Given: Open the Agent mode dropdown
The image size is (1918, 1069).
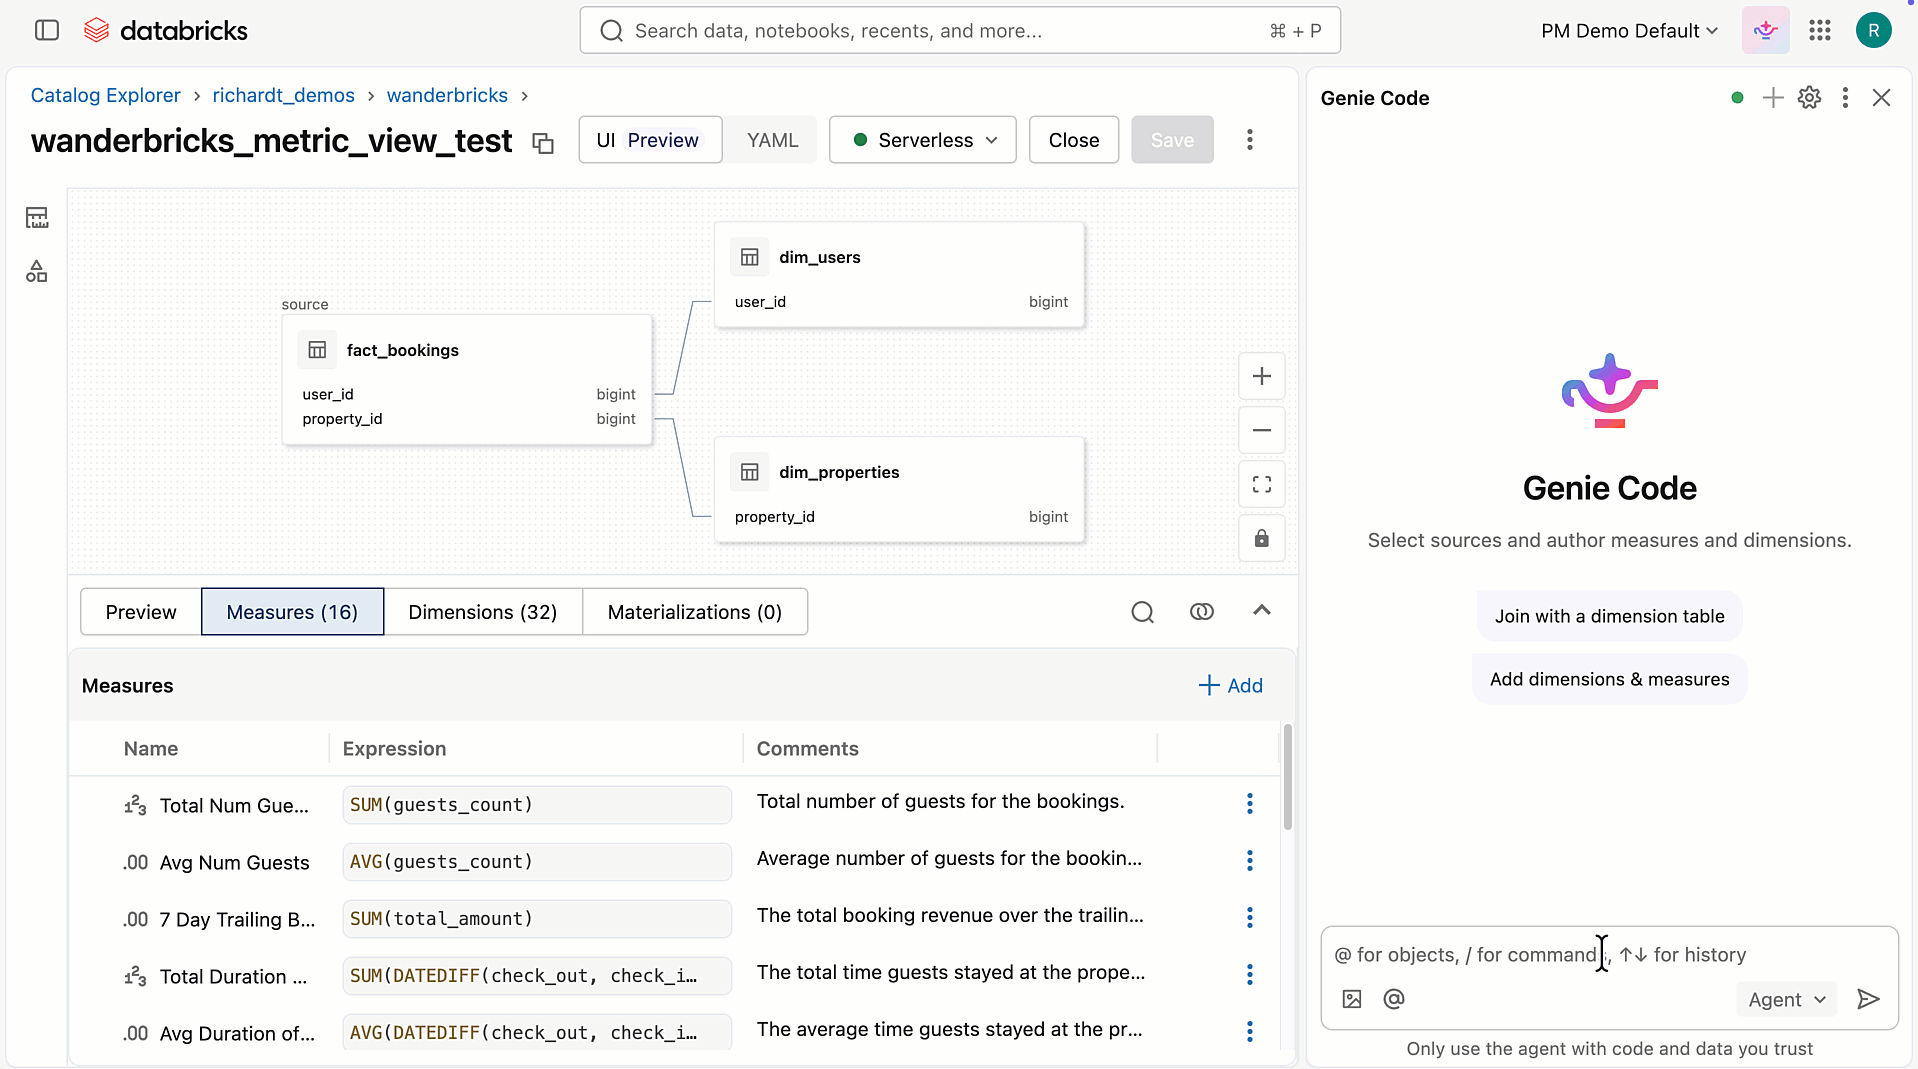Looking at the screenshot, I should click(x=1786, y=998).
